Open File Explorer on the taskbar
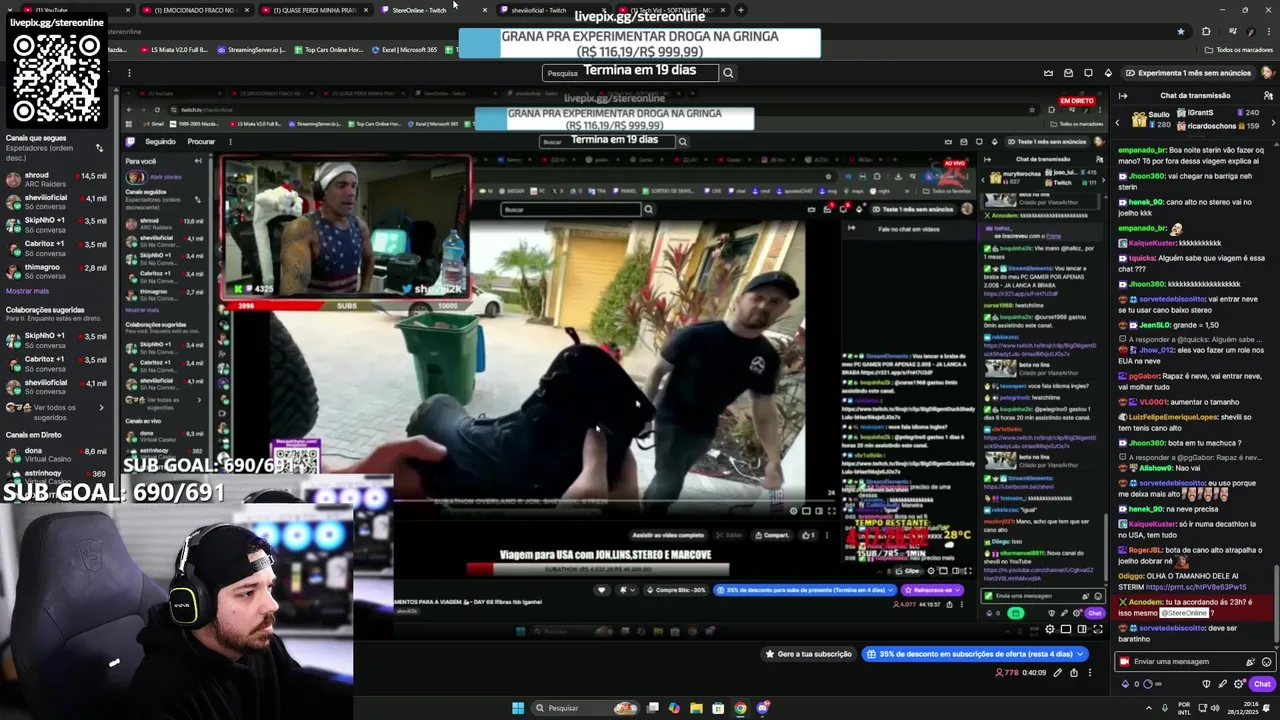The image size is (1280, 720). (696, 708)
